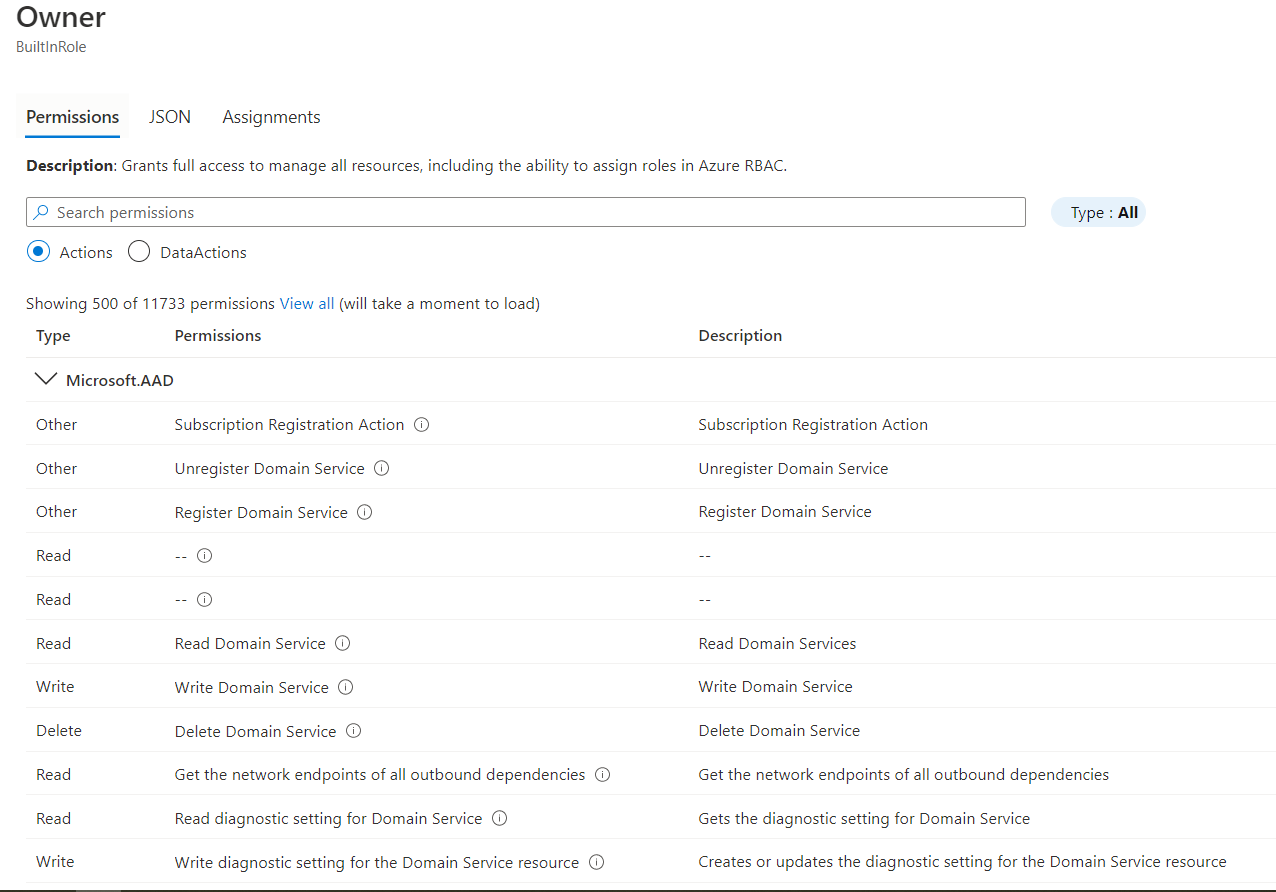
Task: Click the 'Delete' type cell
Action: click(x=59, y=731)
